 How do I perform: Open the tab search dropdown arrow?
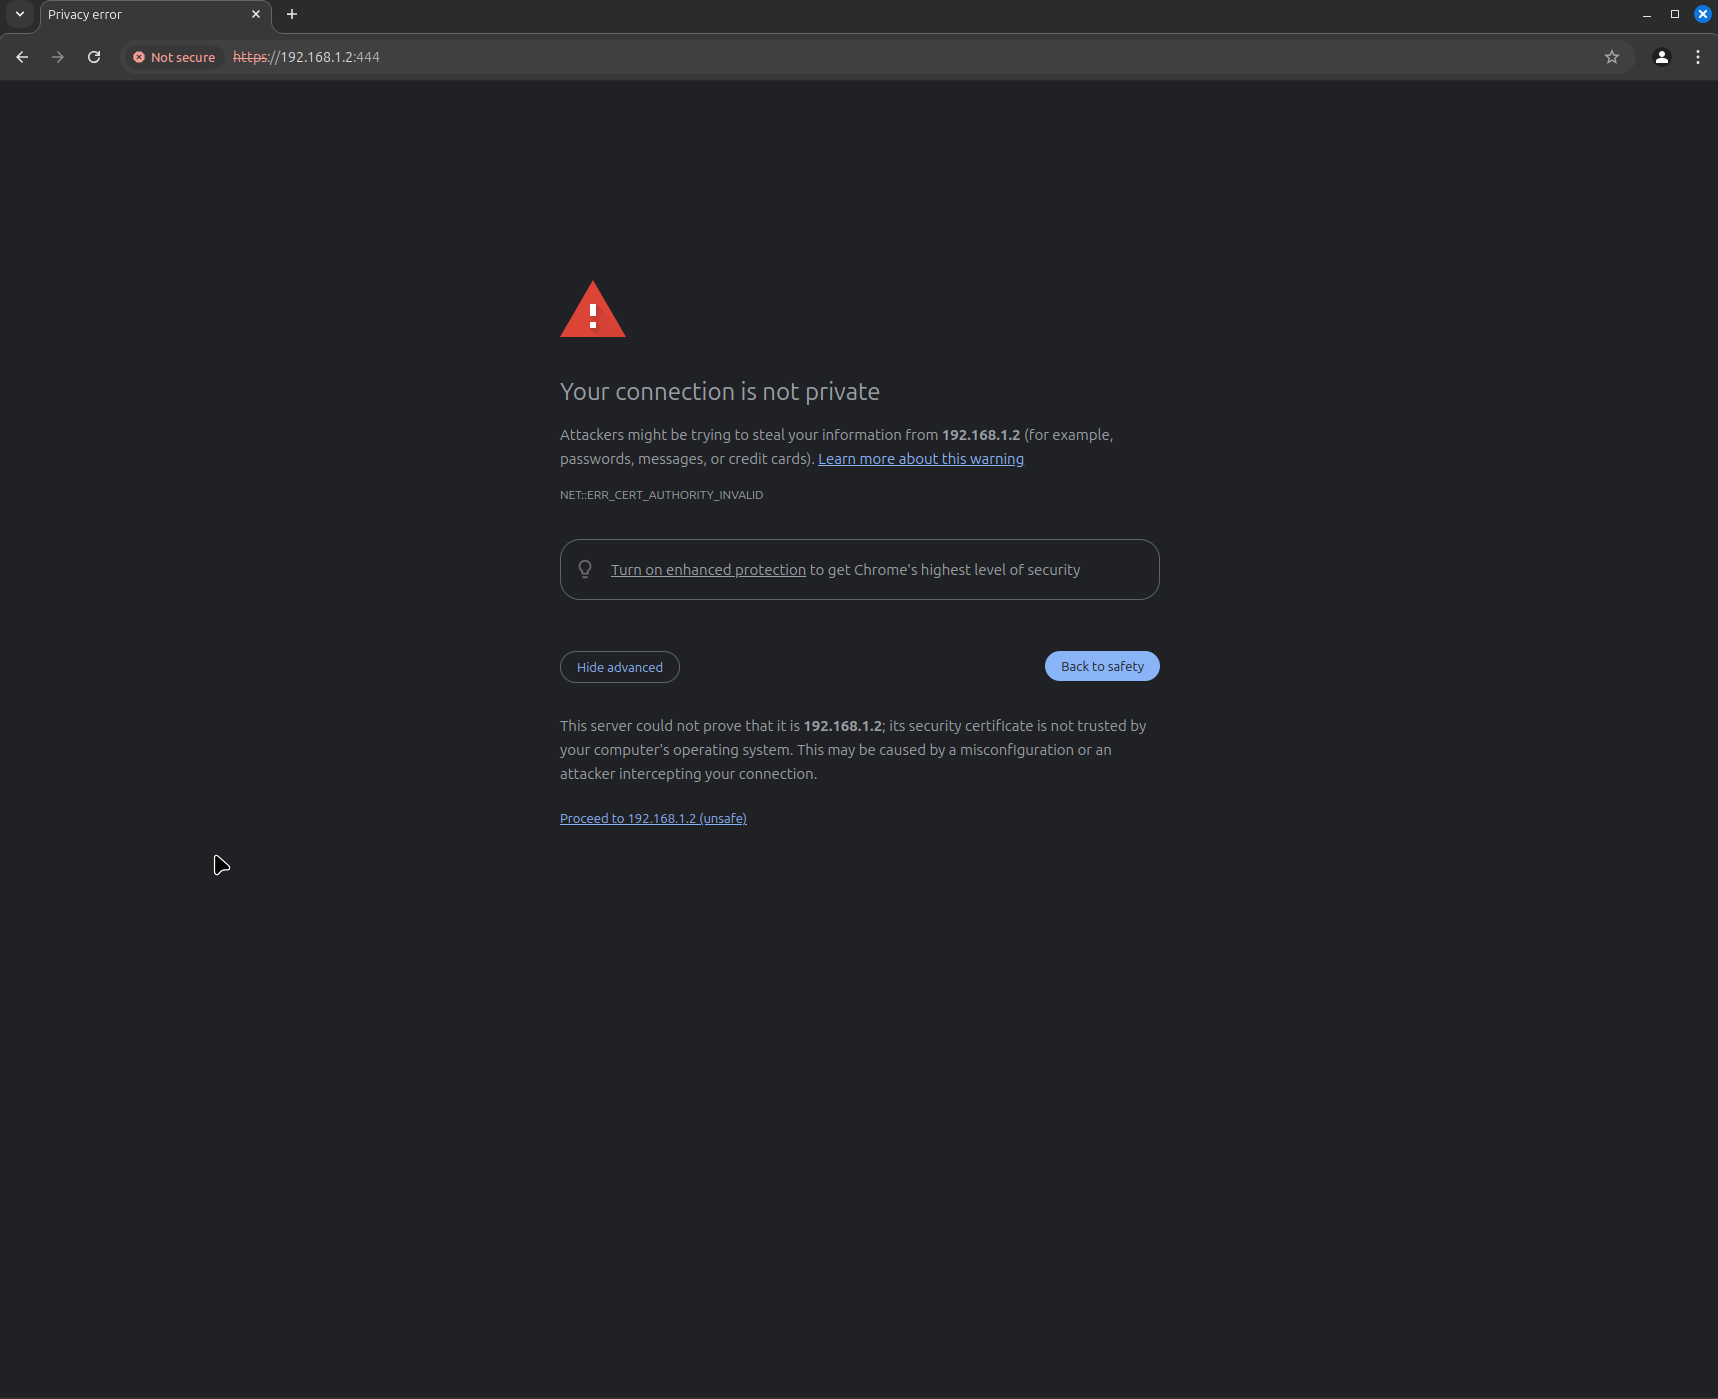[x=19, y=14]
